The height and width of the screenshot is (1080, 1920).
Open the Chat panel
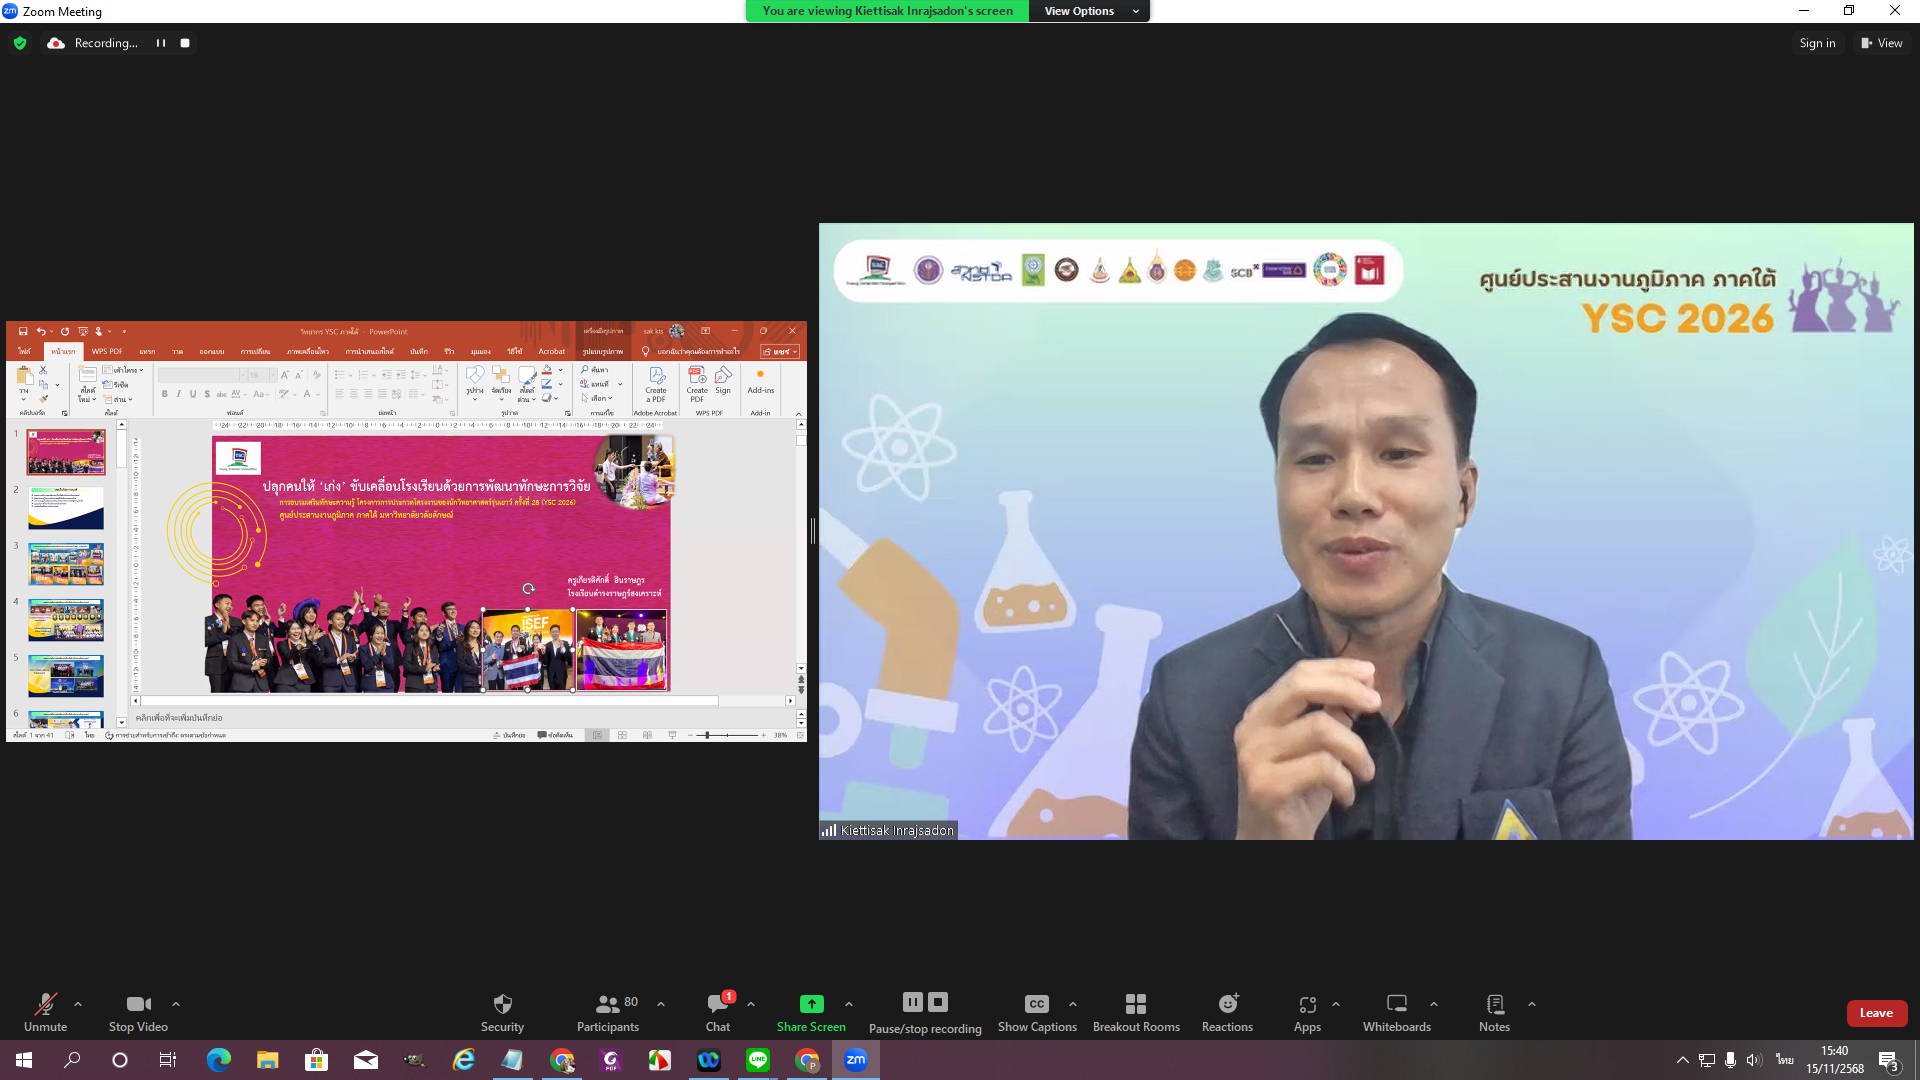click(x=717, y=1004)
